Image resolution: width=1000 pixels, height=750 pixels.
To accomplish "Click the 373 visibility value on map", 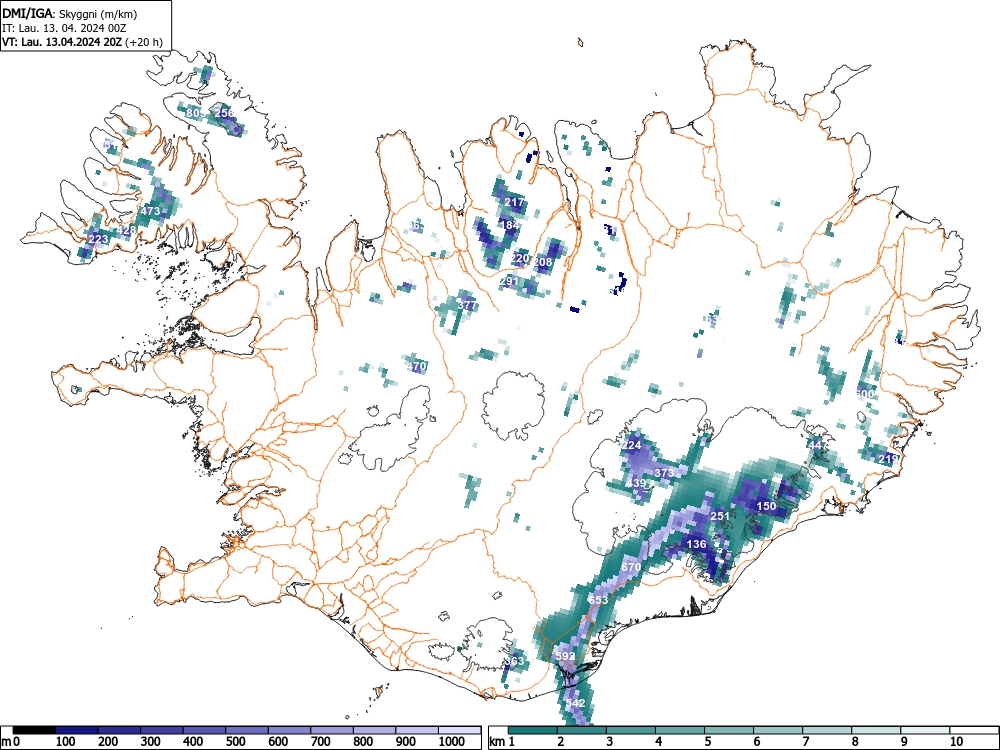I will click(x=664, y=473).
